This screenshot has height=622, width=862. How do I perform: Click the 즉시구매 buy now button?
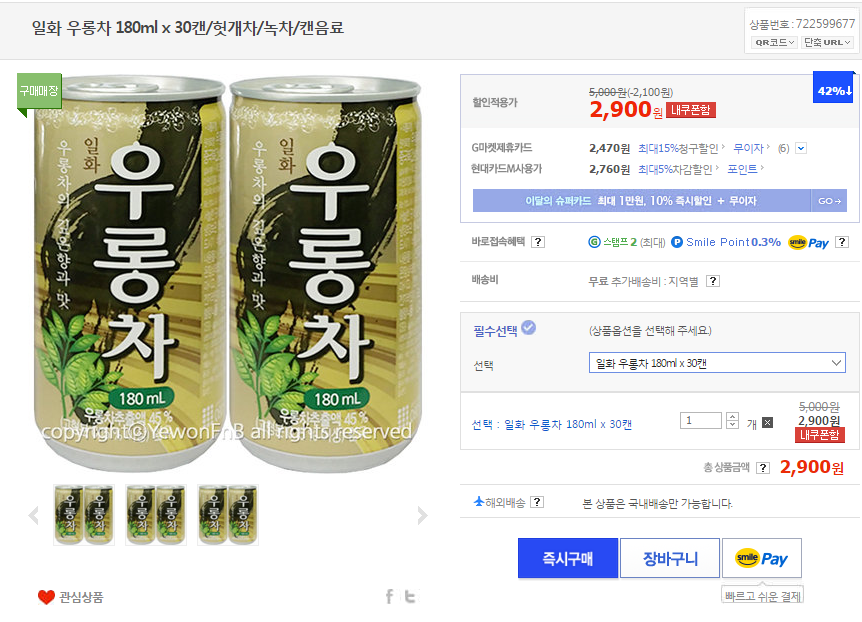tap(567, 558)
